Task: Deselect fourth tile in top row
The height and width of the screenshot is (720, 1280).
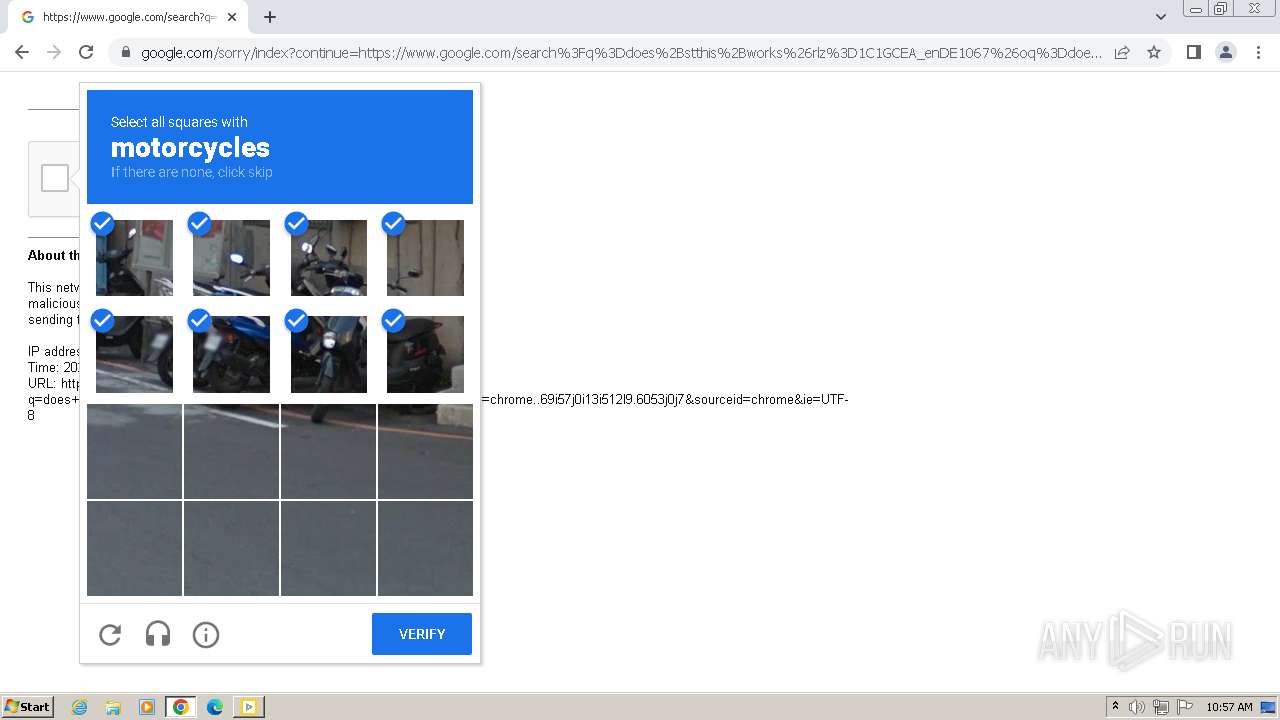Action: pyautogui.click(x=425, y=257)
